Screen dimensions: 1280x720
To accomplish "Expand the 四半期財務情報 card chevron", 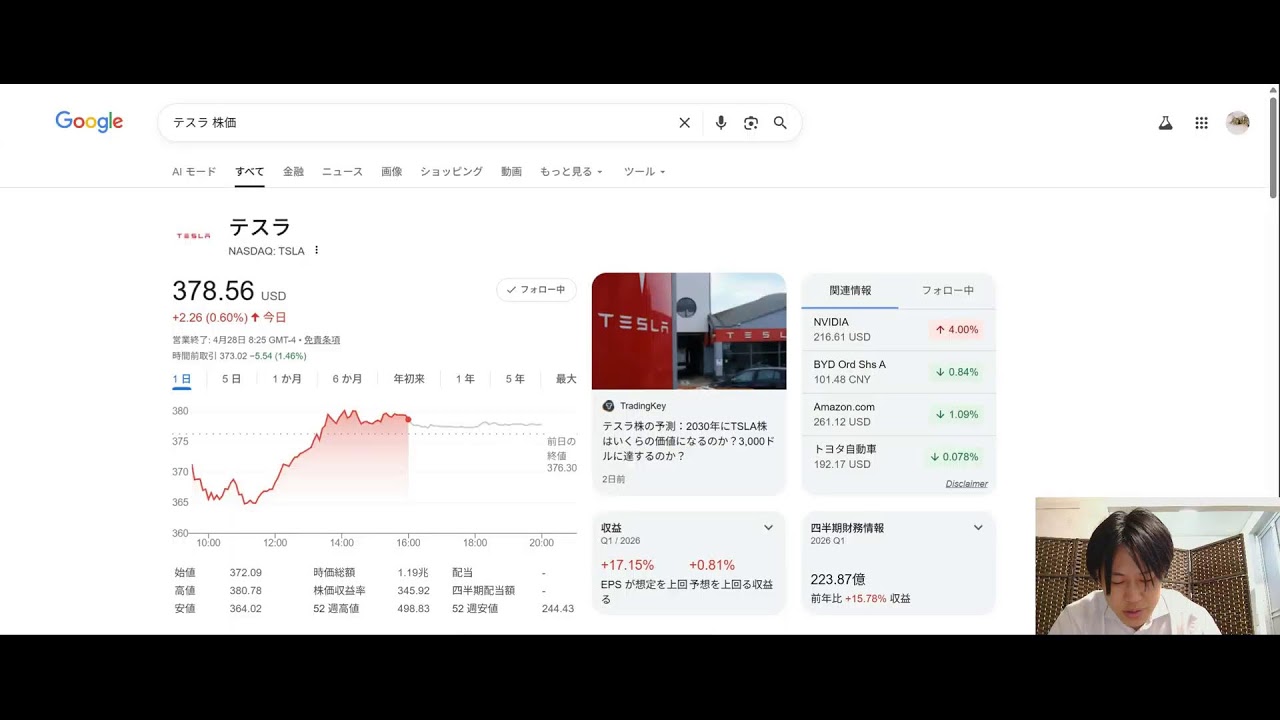I will (978, 528).
